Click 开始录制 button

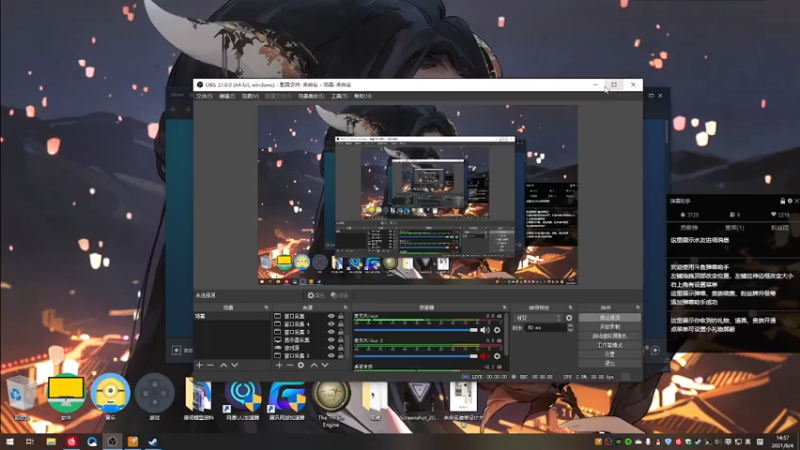tap(610, 327)
